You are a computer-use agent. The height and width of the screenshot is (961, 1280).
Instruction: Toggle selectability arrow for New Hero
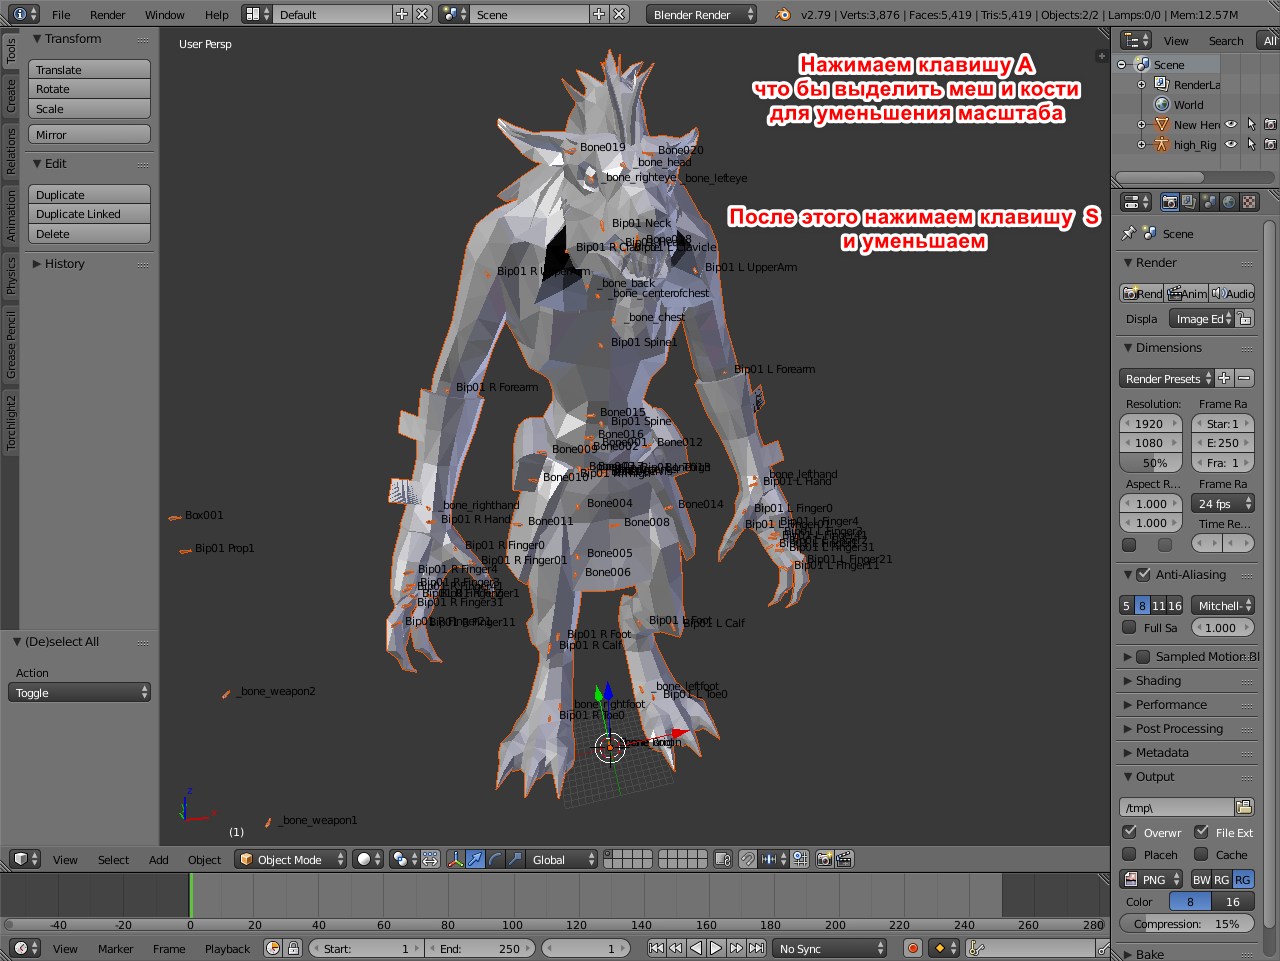1251,125
